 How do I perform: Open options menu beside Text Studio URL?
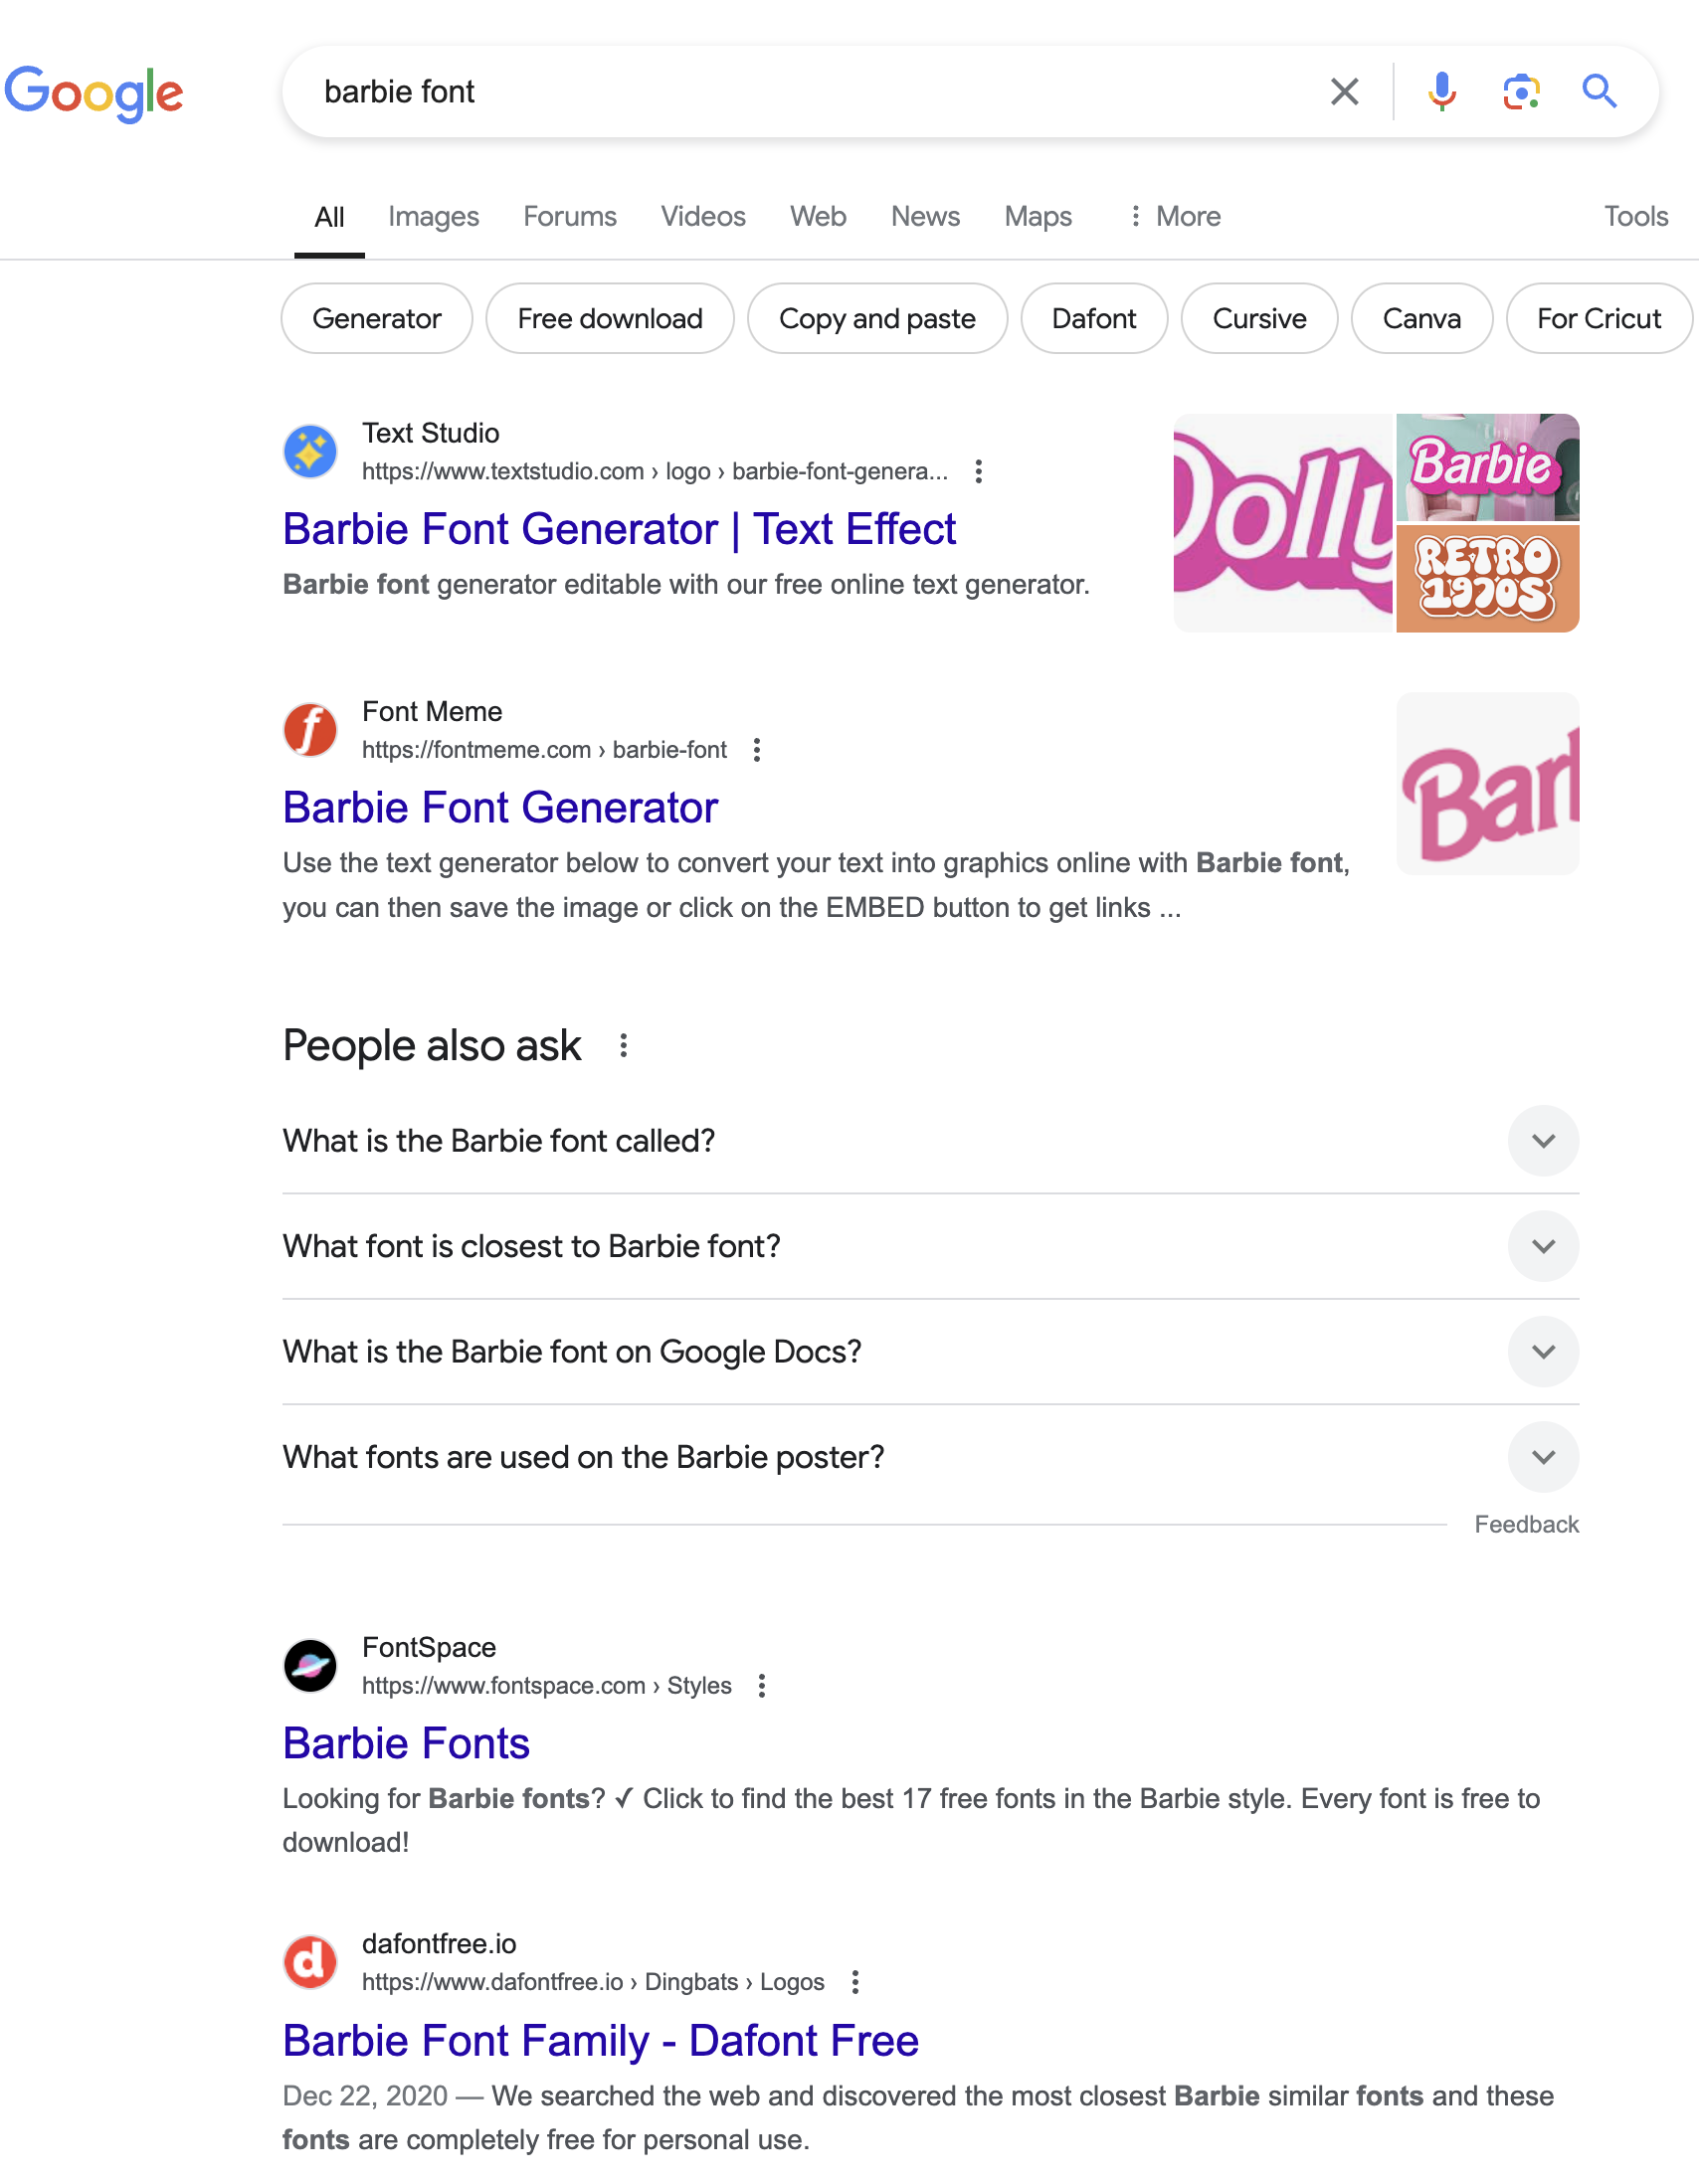[x=978, y=471]
